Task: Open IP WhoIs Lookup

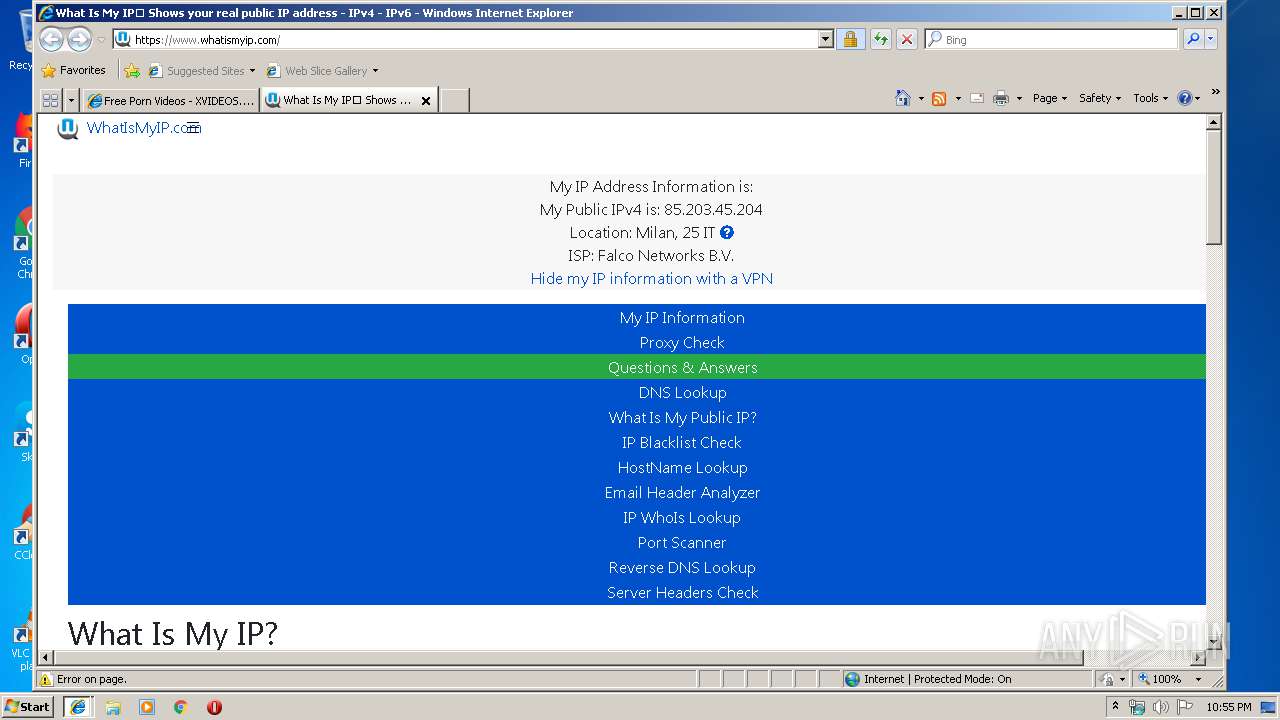Action: (682, 518)
